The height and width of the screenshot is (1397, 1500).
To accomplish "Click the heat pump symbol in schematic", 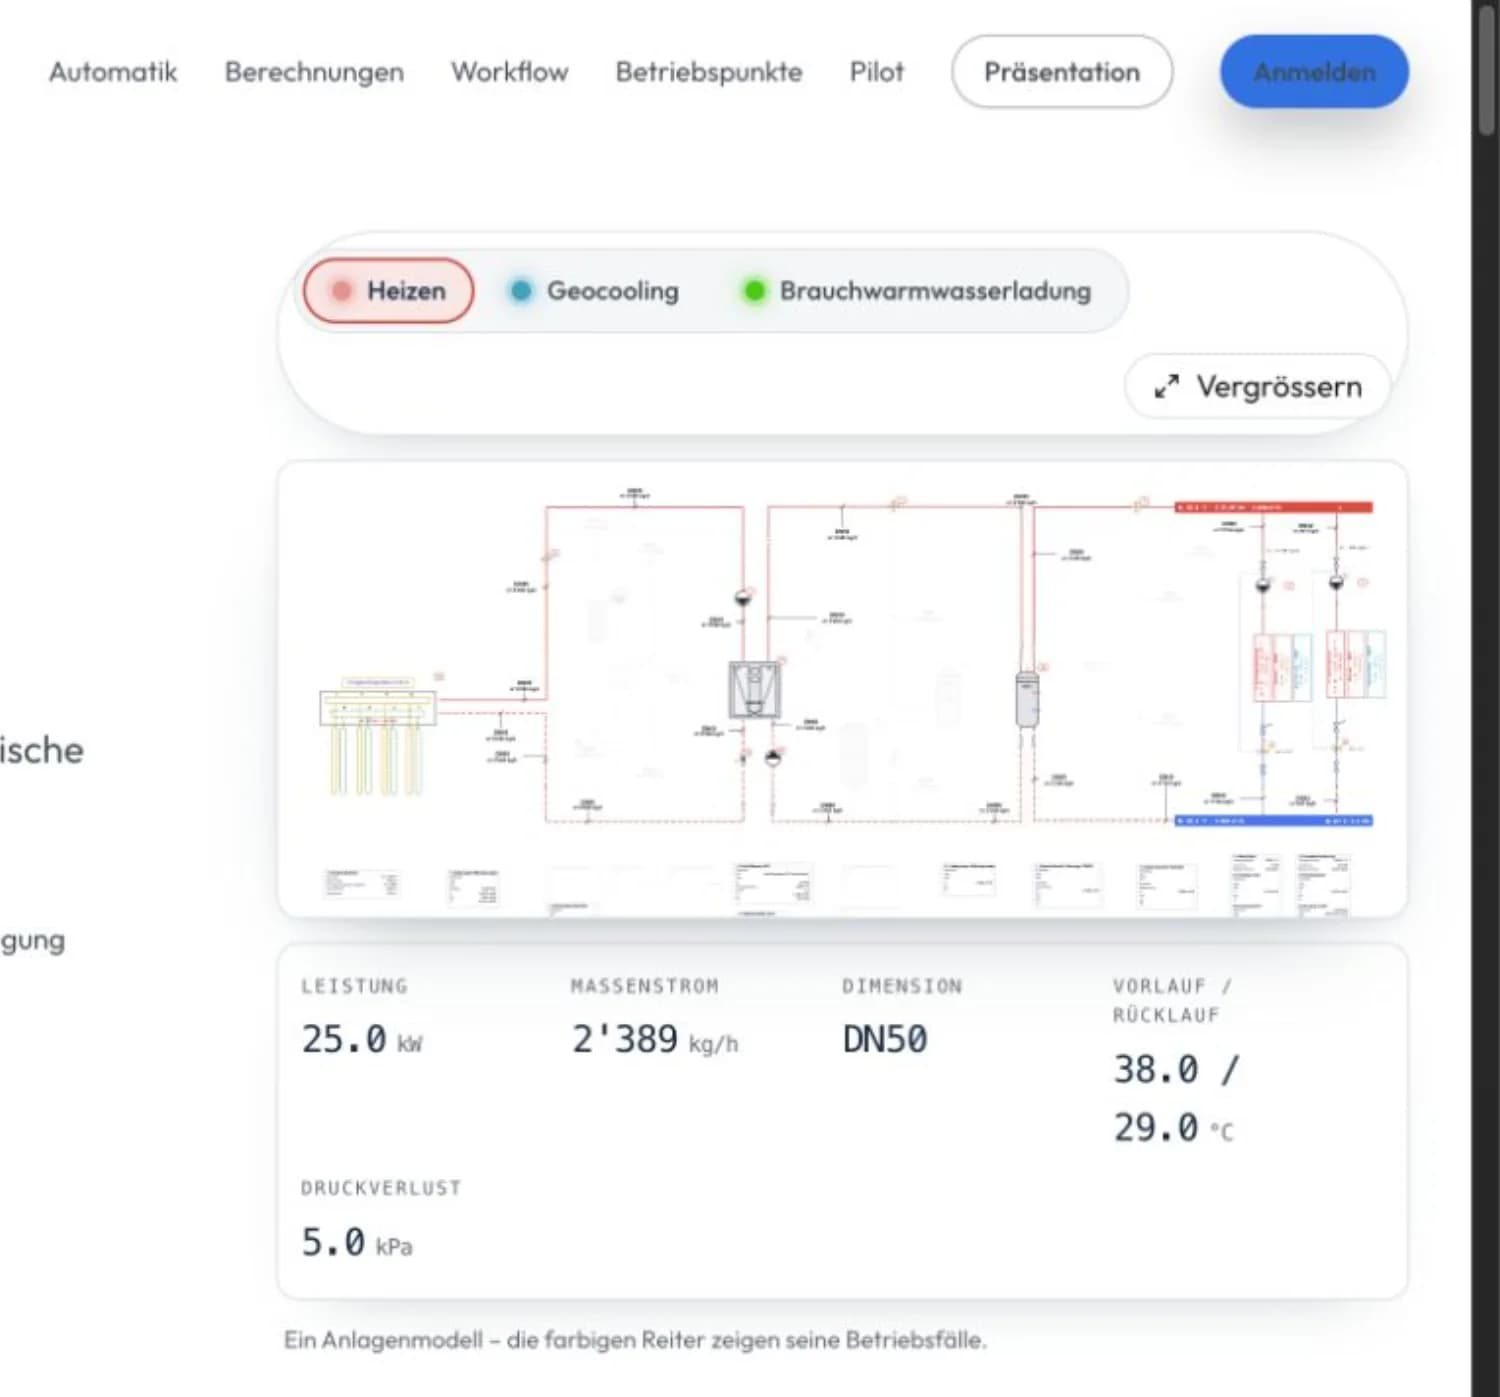I will [755, 690].
